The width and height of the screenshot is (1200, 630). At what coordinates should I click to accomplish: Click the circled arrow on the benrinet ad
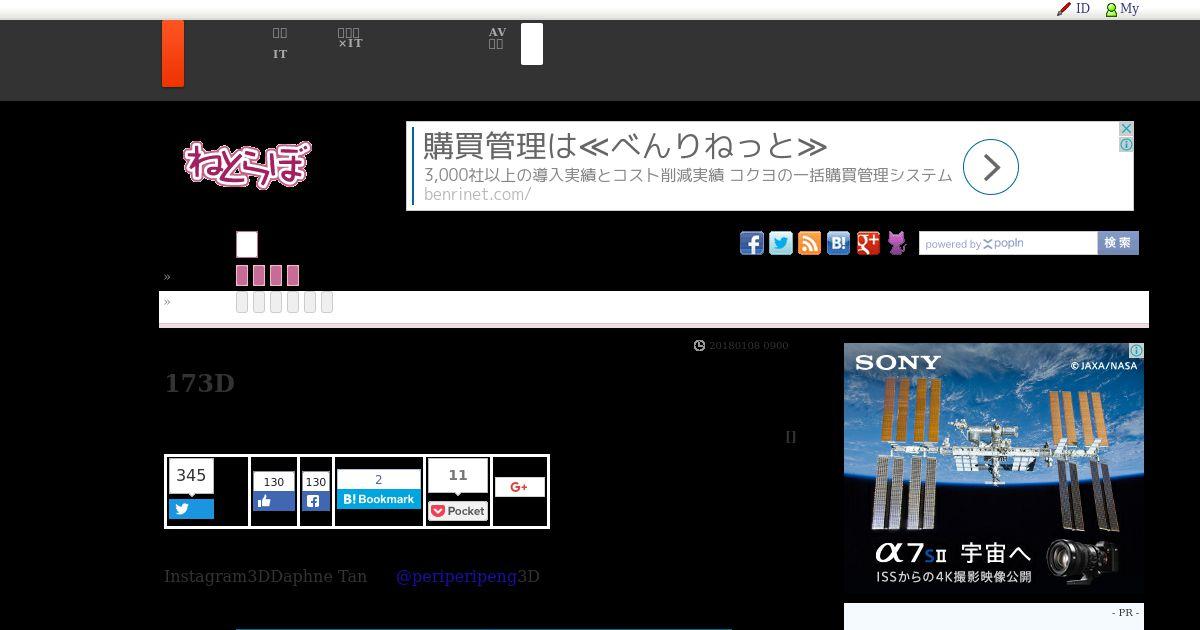click(x=991, y=167)
